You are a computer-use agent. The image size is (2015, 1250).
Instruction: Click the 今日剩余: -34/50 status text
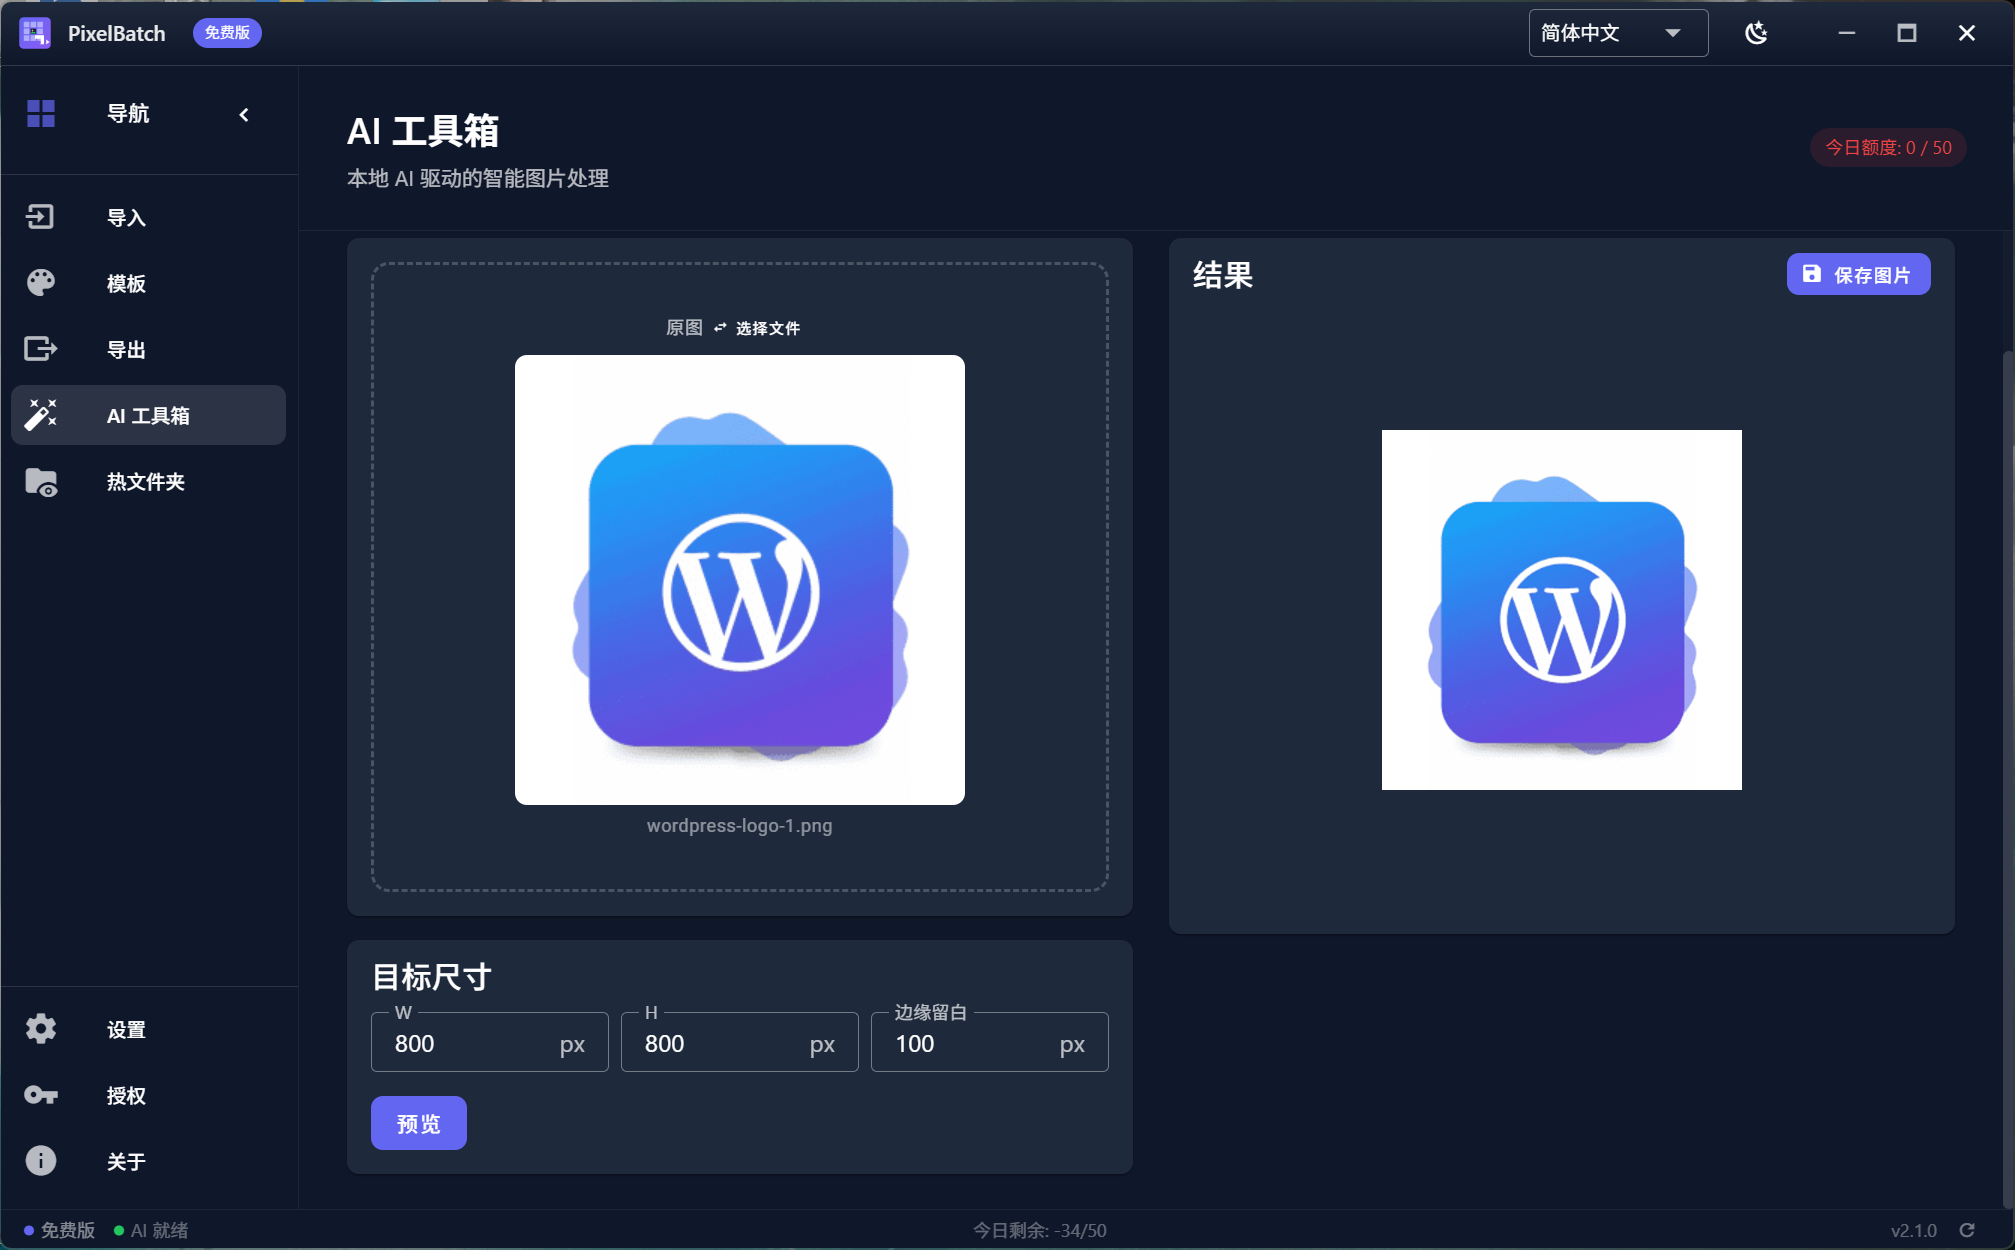(x=1040, y=1230)
